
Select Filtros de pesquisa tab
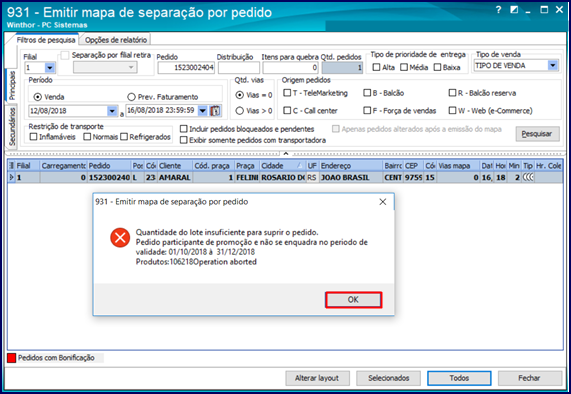pos(46,40)
